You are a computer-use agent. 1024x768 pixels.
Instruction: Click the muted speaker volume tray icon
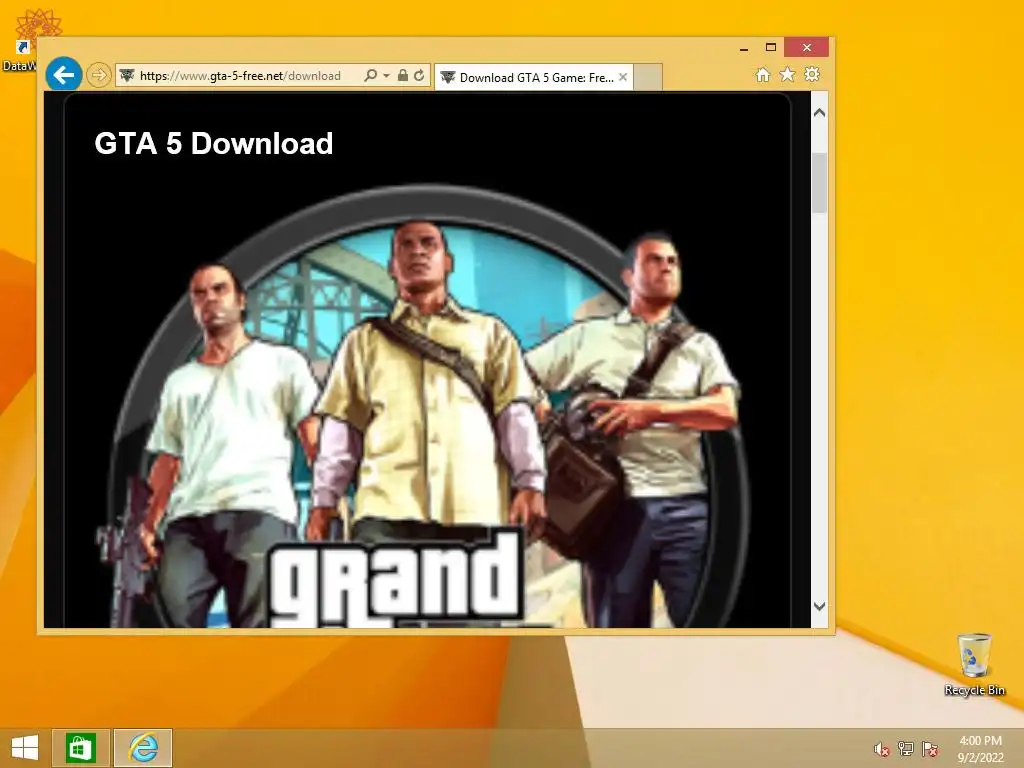tap(882, 749)
